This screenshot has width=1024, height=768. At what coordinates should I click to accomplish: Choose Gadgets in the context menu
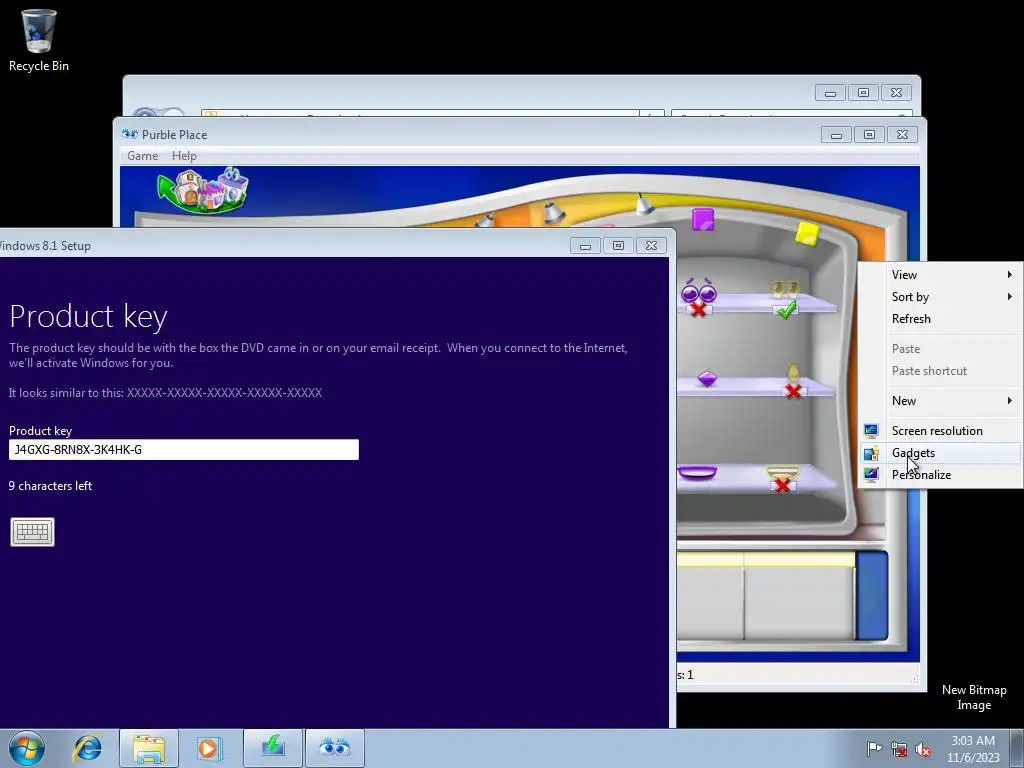tap(940, 453)
